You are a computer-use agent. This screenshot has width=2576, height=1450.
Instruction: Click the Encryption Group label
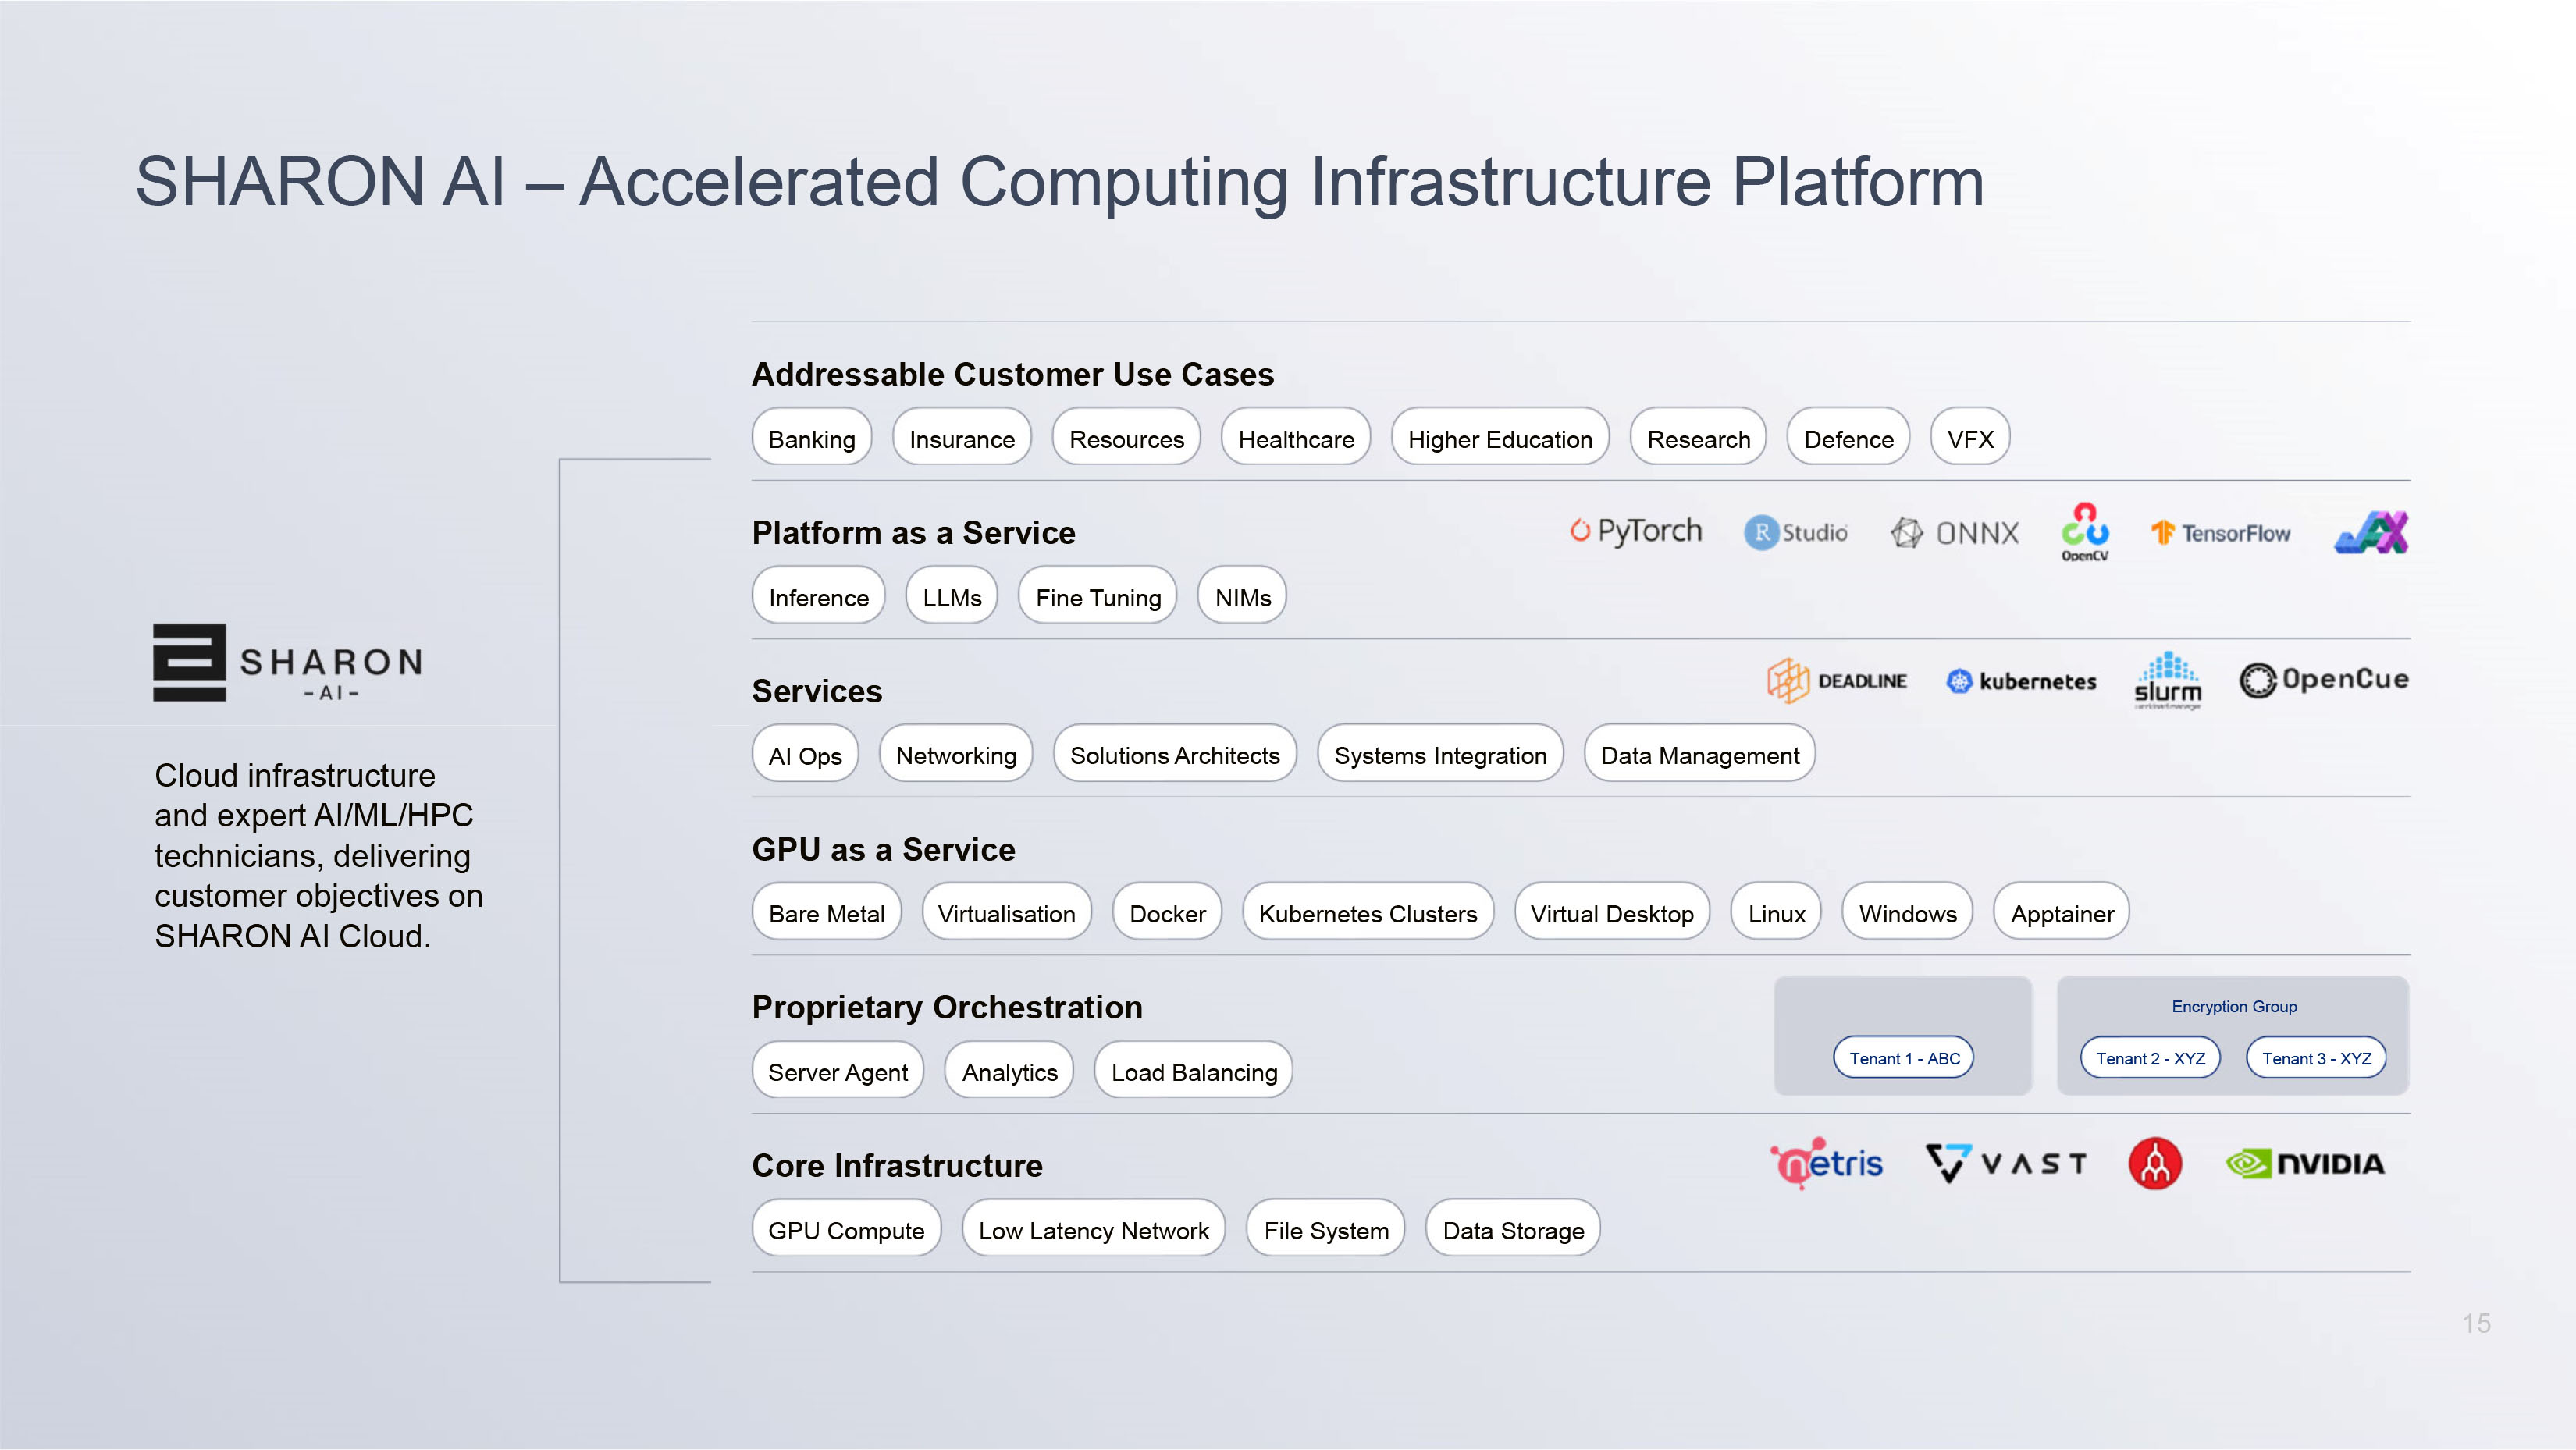pyautogui.click(x=2234, y=1006)
